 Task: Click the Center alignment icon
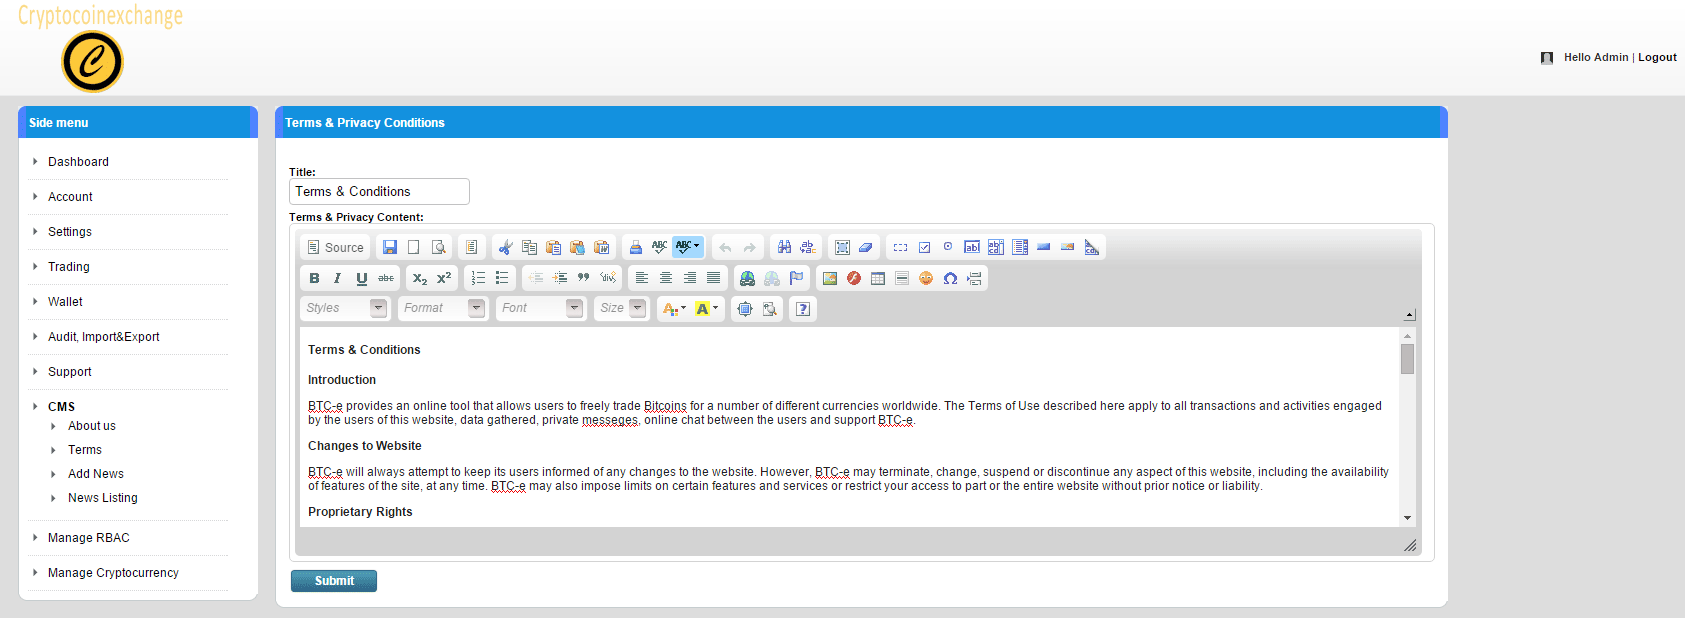coord(666,278)
